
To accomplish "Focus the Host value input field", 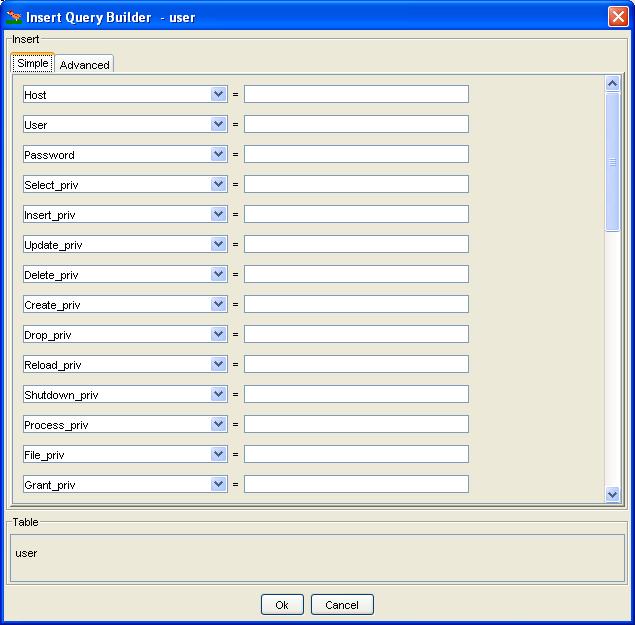I will [x=356, y=94].
